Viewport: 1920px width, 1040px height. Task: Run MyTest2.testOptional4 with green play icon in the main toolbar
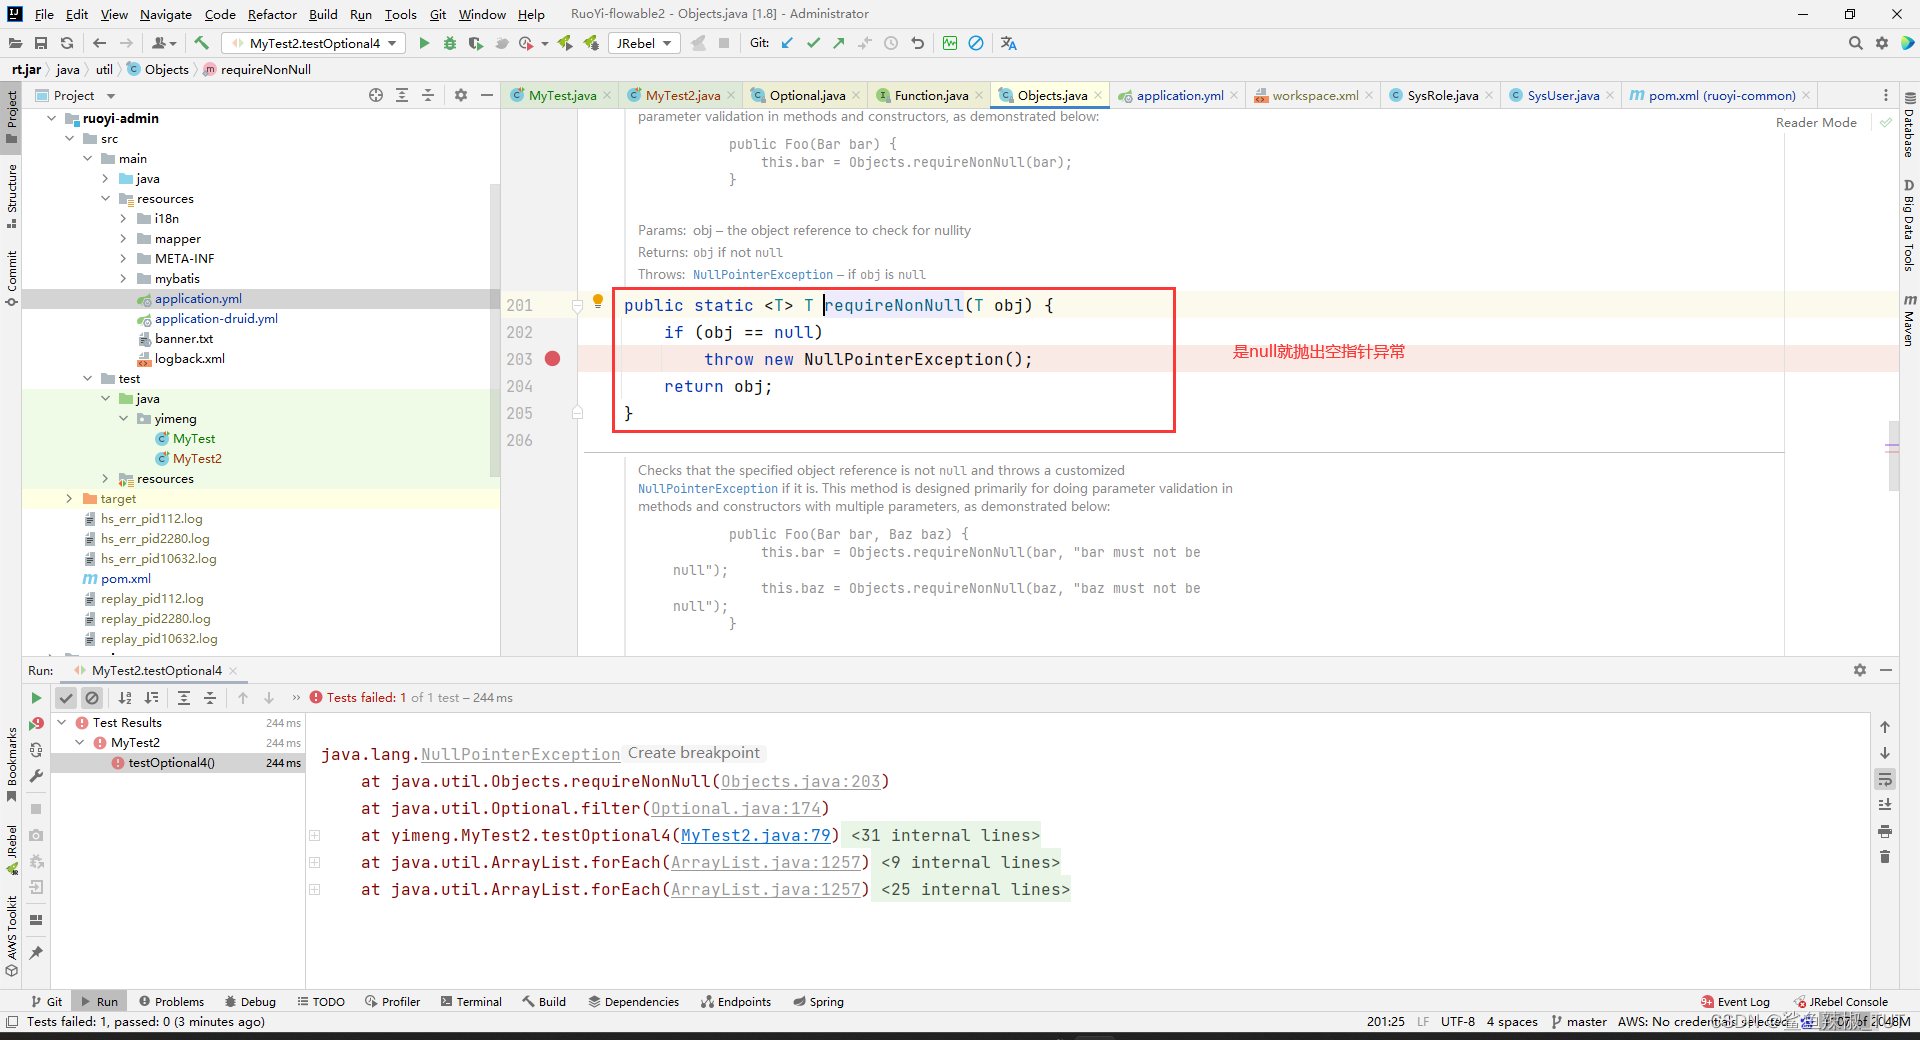point(424,43)
